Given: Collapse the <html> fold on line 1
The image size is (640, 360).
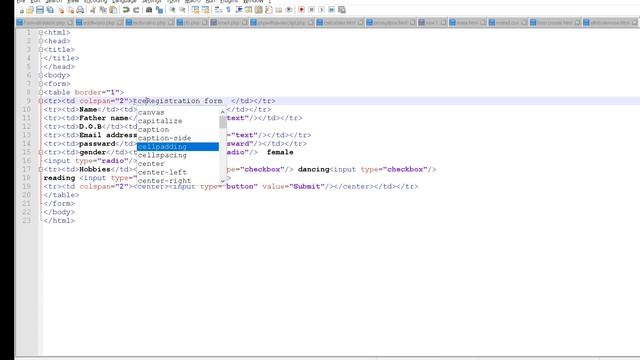Looking at the screenshot, I should 40,32.
